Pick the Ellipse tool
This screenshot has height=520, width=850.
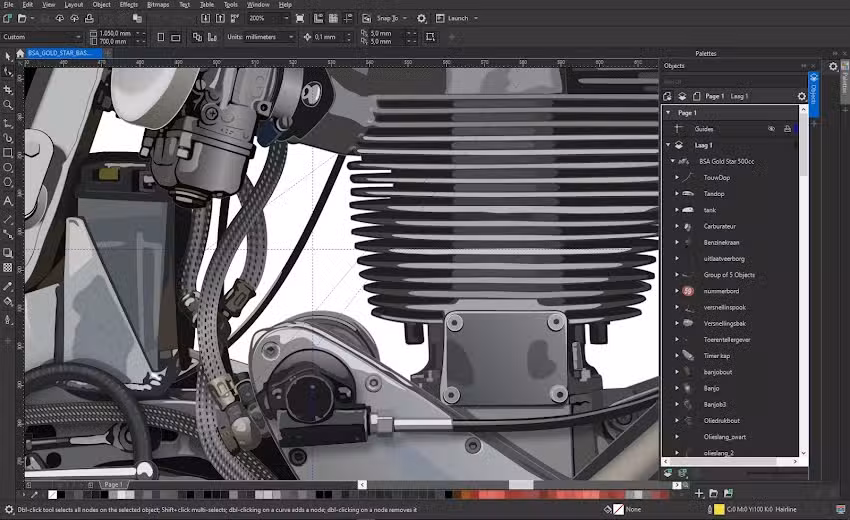(8, 168)
